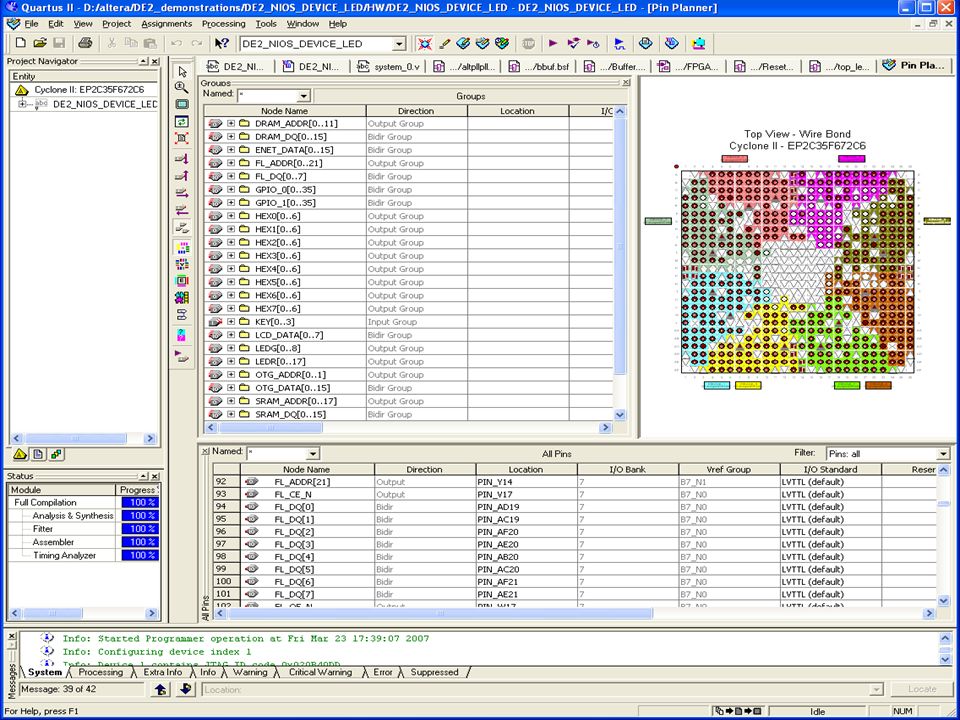The height and width of the screenshot is (720, 960).
Task: Show Design Units tab icon in Project Navigator
Action: (x=56, y=454)
